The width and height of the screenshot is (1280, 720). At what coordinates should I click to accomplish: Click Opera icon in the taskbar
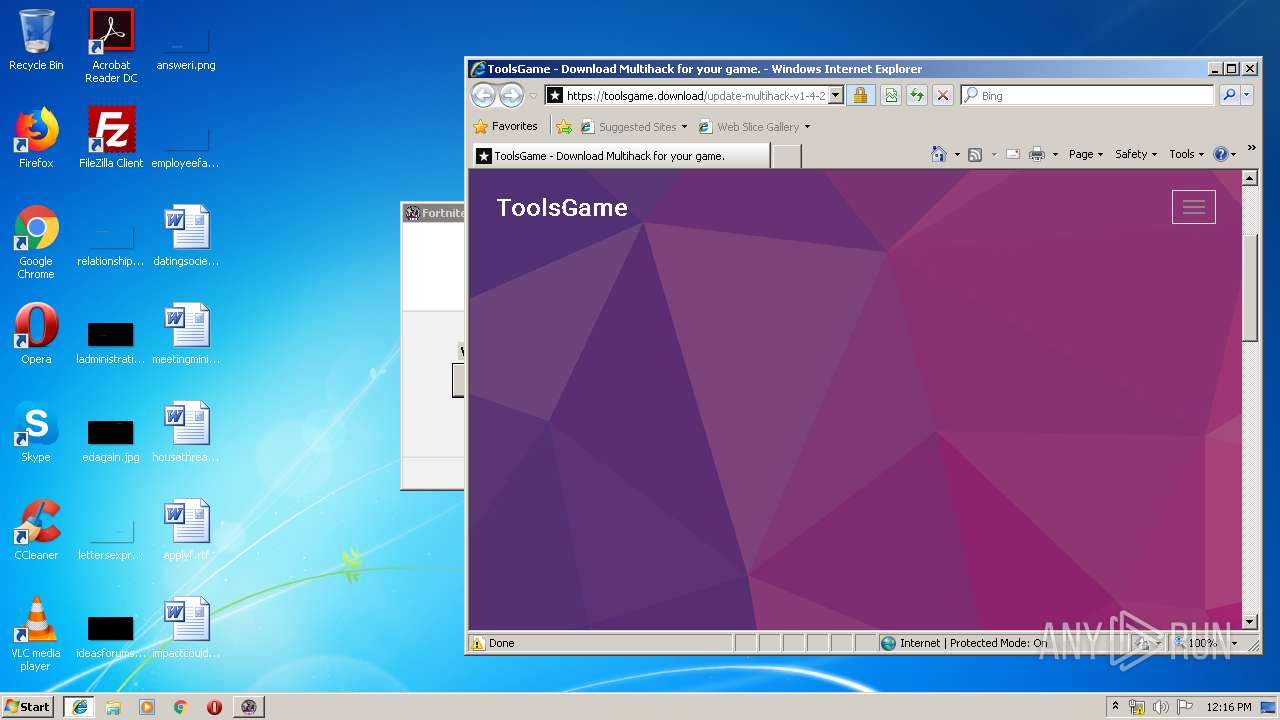tap(214, 706)
